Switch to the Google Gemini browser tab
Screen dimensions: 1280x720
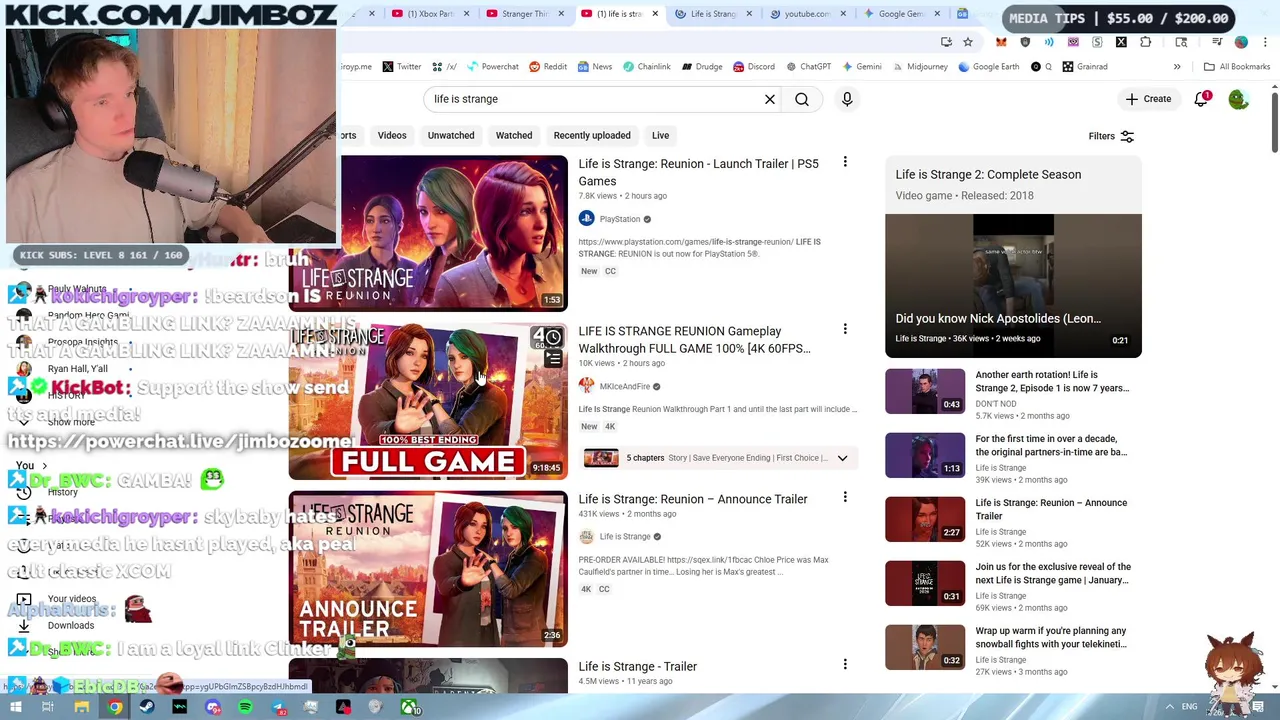pos(901,14)
